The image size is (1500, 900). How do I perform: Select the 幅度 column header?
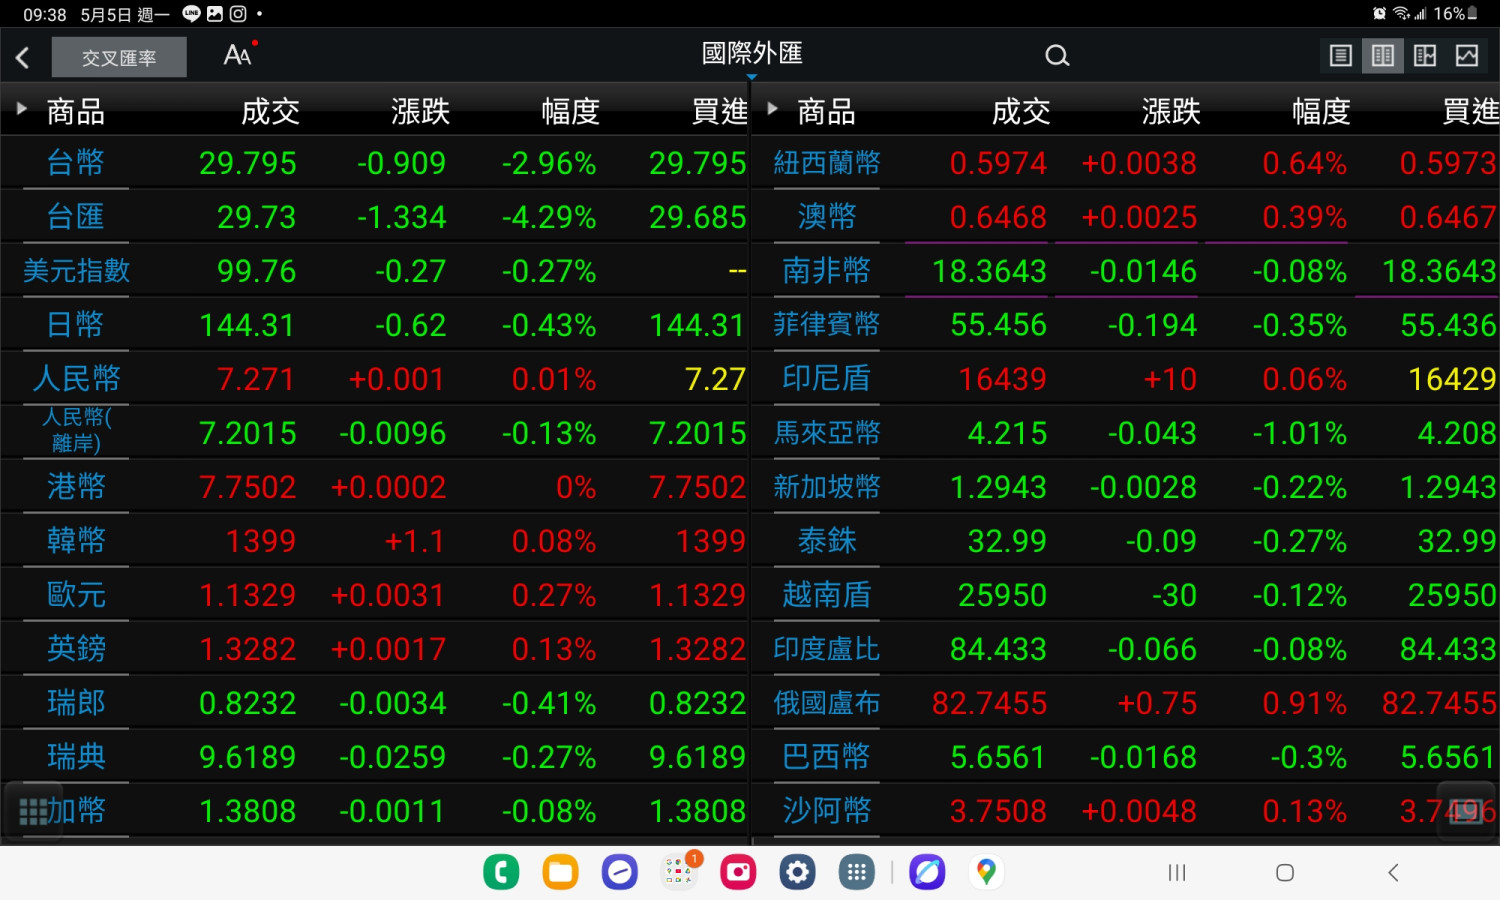pos(570,110)
